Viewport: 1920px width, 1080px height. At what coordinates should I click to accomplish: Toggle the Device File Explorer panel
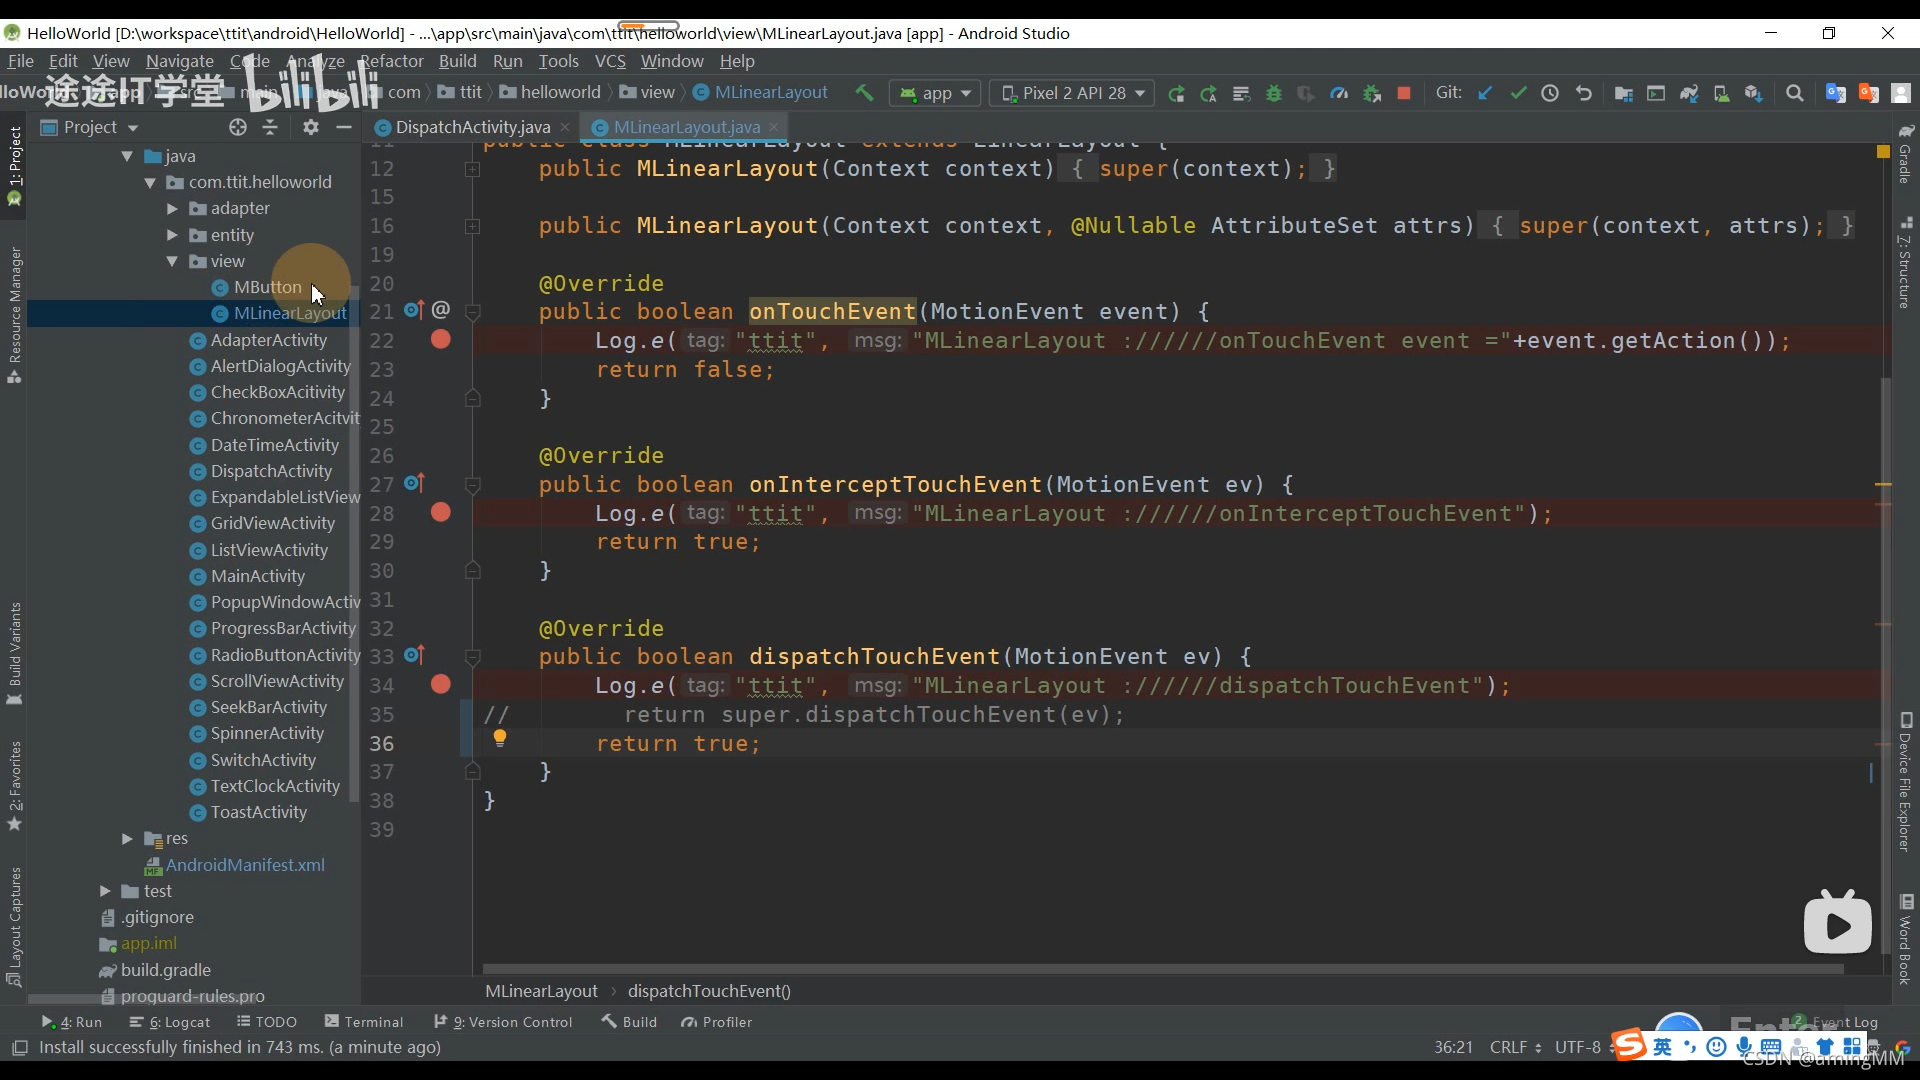(1905, 782)
